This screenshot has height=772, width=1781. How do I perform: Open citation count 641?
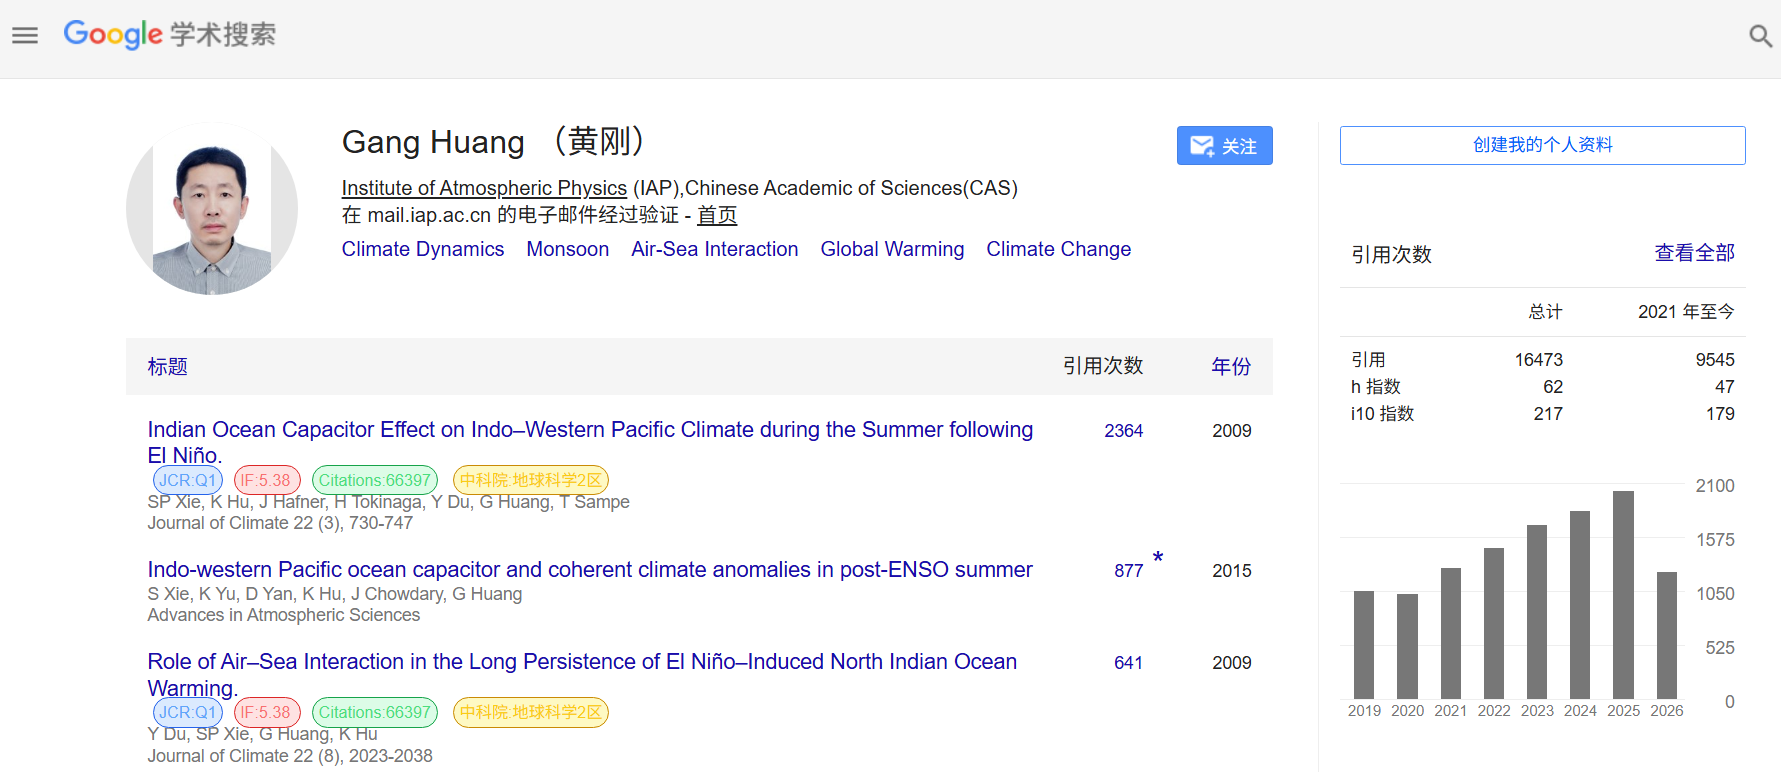point(1128,663)
